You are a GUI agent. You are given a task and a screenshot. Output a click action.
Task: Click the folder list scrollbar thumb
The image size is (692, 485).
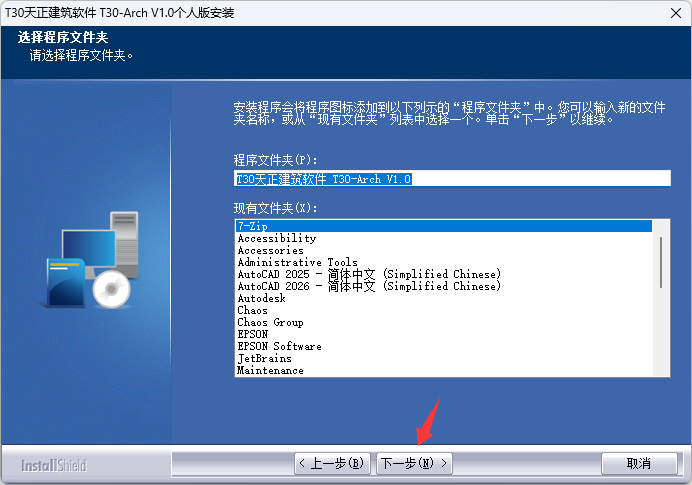click(x=661, y=263)
